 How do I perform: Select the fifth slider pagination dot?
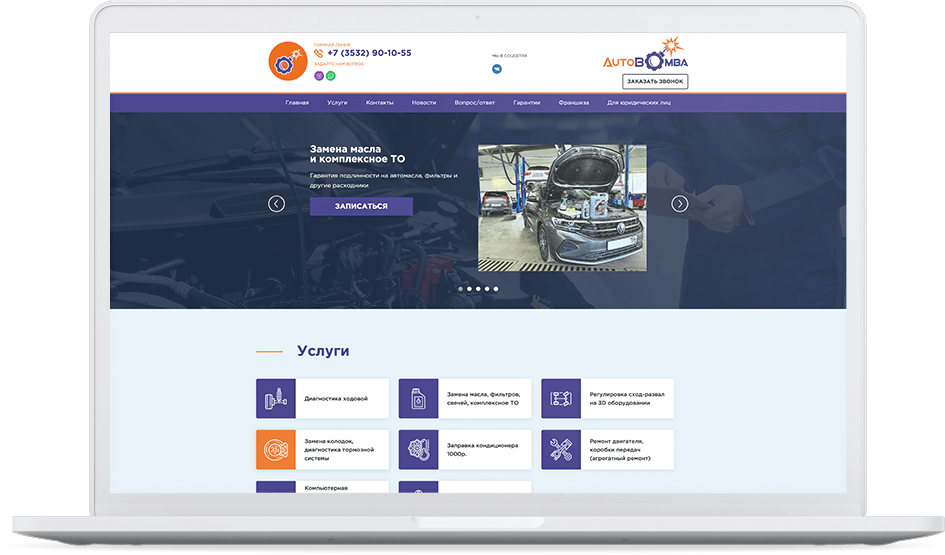pyautogui.click(x=496, y=289)
